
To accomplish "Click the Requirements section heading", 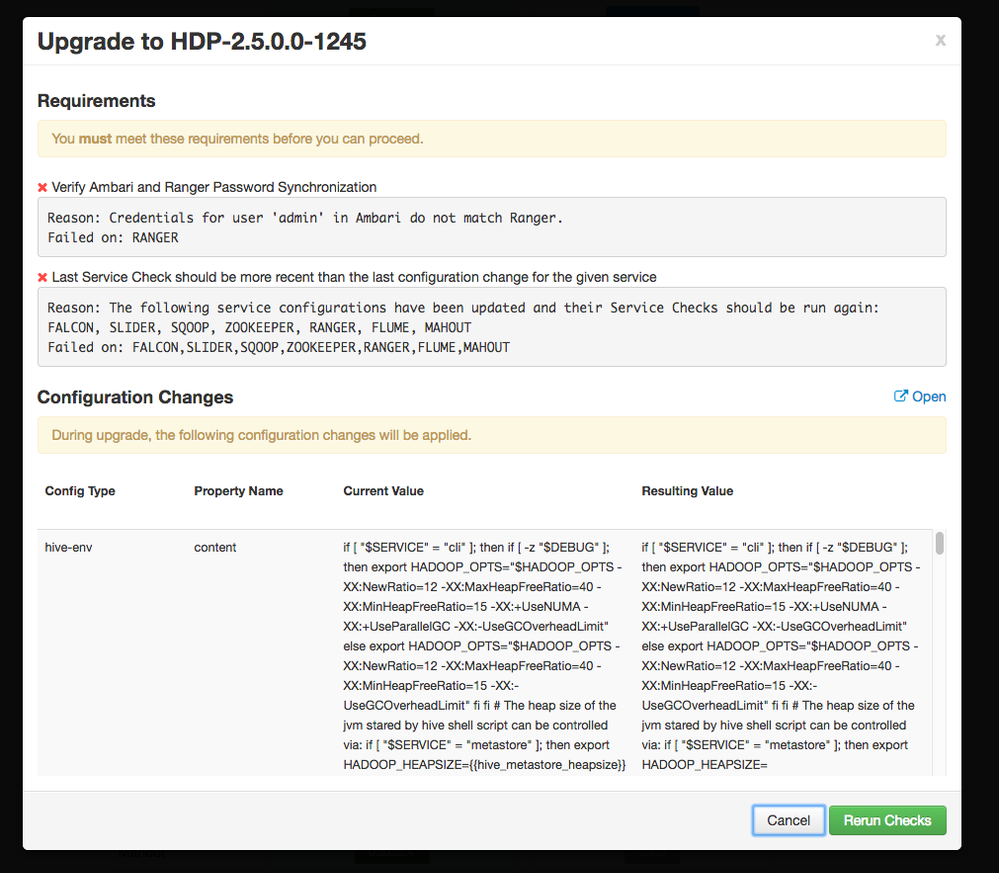I will tap(96, 101).
